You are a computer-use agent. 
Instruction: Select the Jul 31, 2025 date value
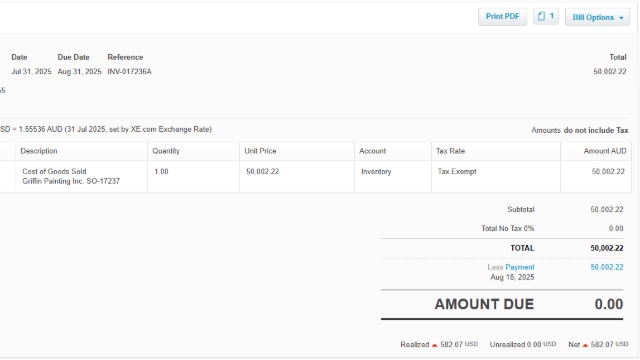coord(31,71)
